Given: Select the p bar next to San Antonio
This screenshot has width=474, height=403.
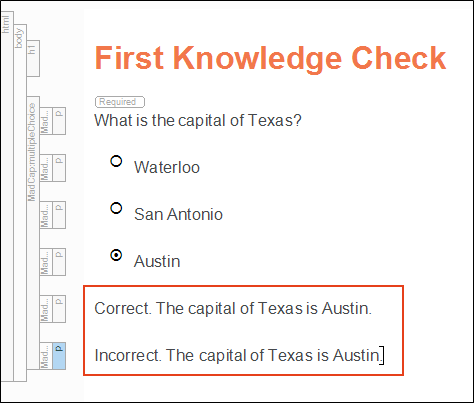Looking at the screenshot, I should [59, 215].
